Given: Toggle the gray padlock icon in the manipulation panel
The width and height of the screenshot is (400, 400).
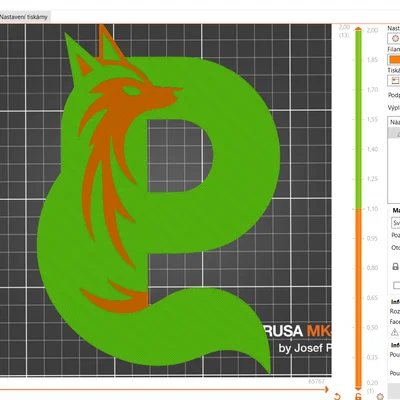Looking at the screenshot, I should click(395, 267).
